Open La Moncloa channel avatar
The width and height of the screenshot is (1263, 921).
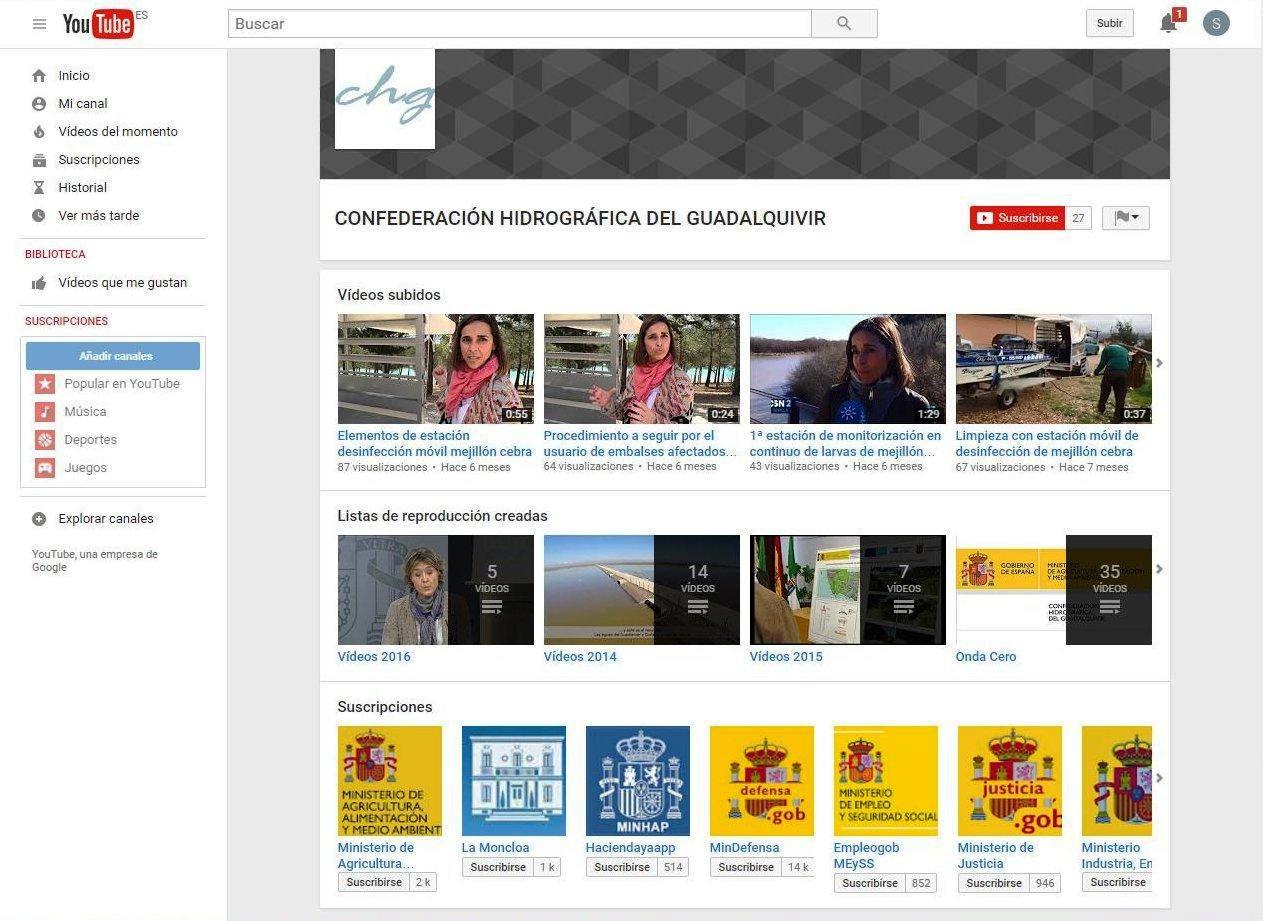coord(514,781)
